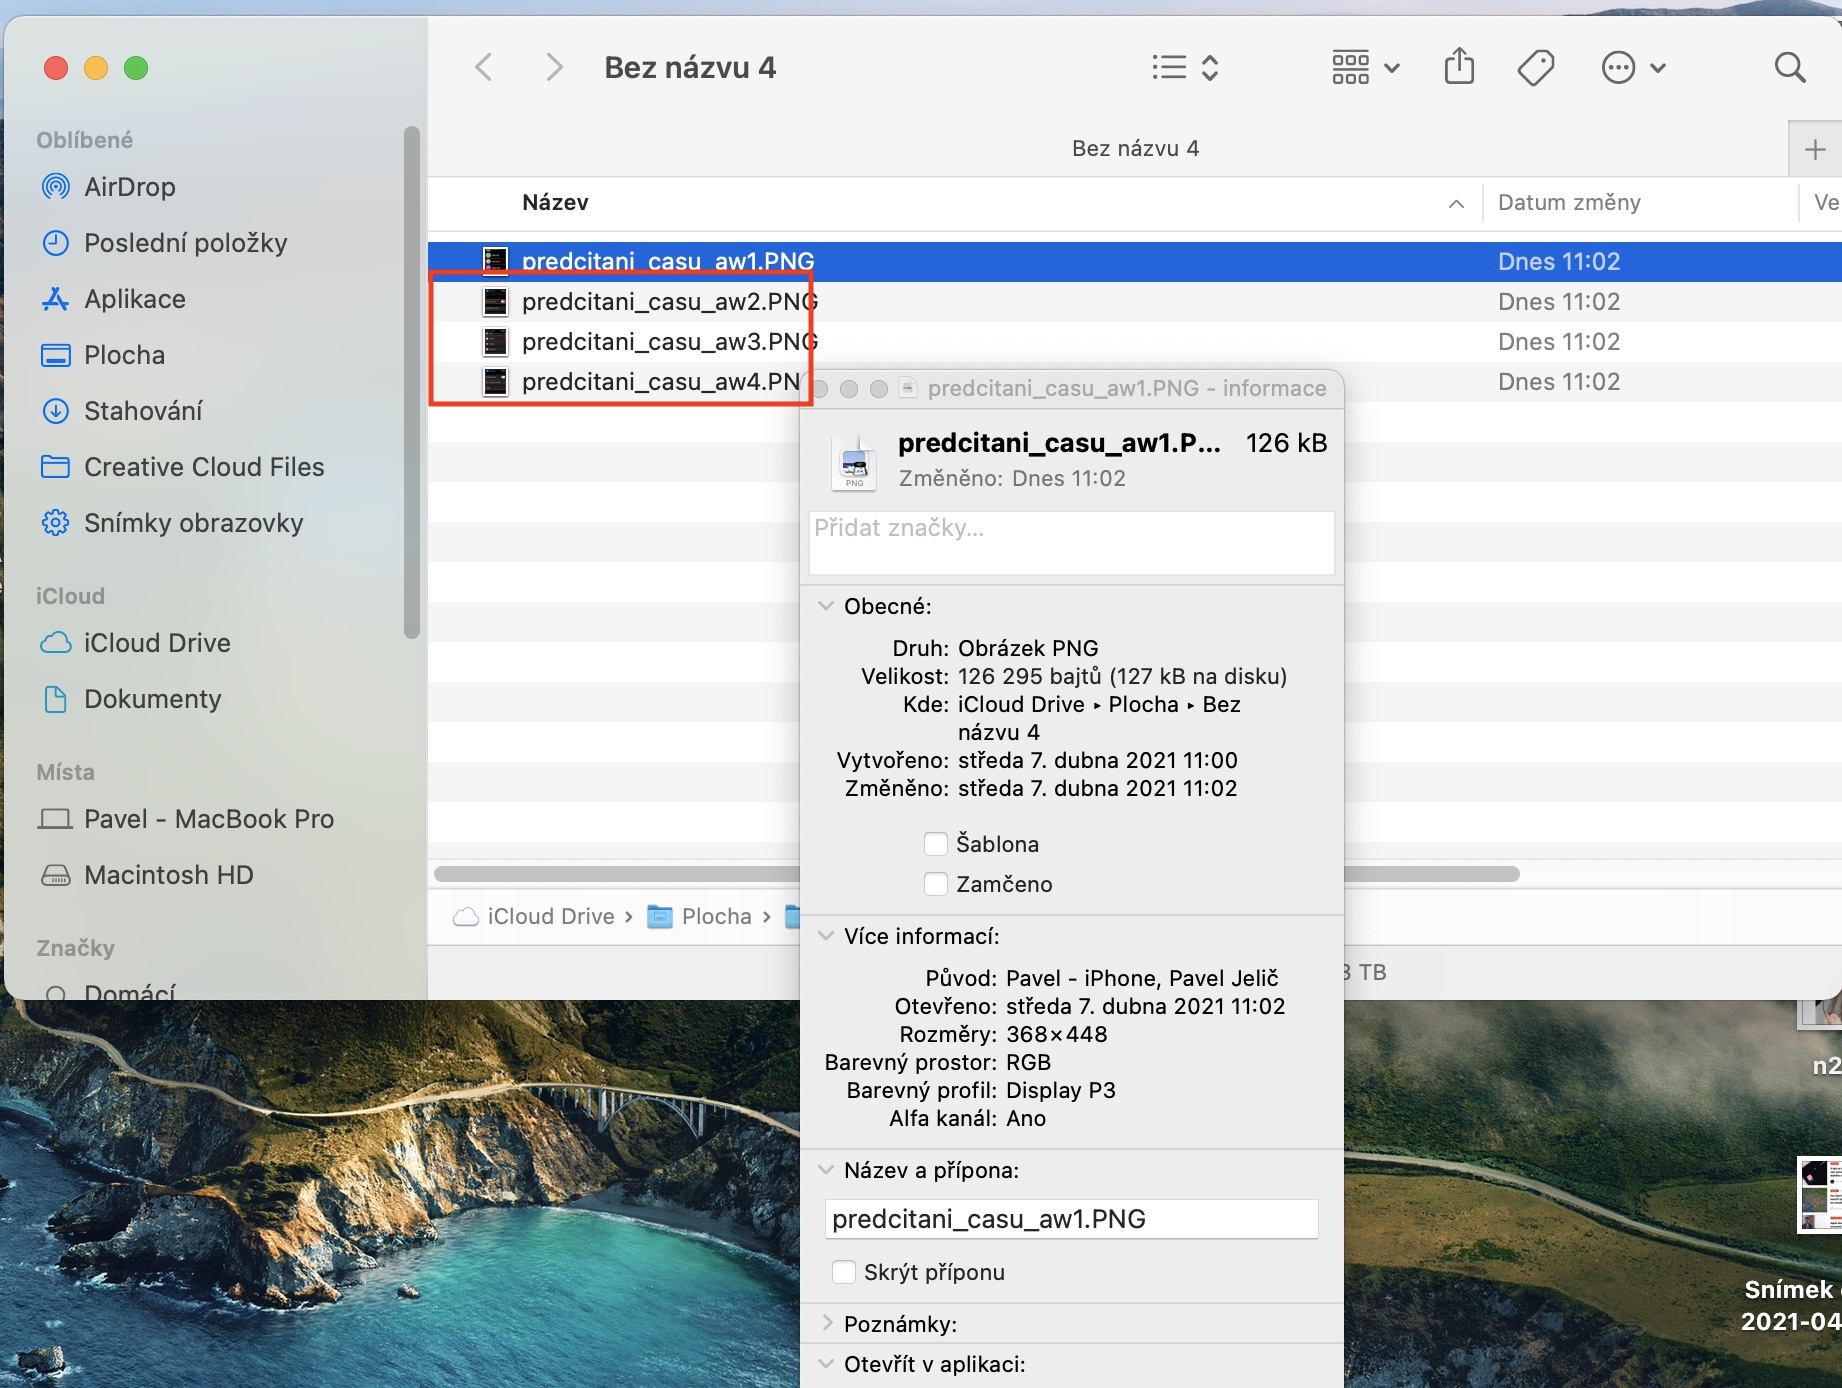Click the Původ value Pavel - iPhone

[x=1142, y=978]
